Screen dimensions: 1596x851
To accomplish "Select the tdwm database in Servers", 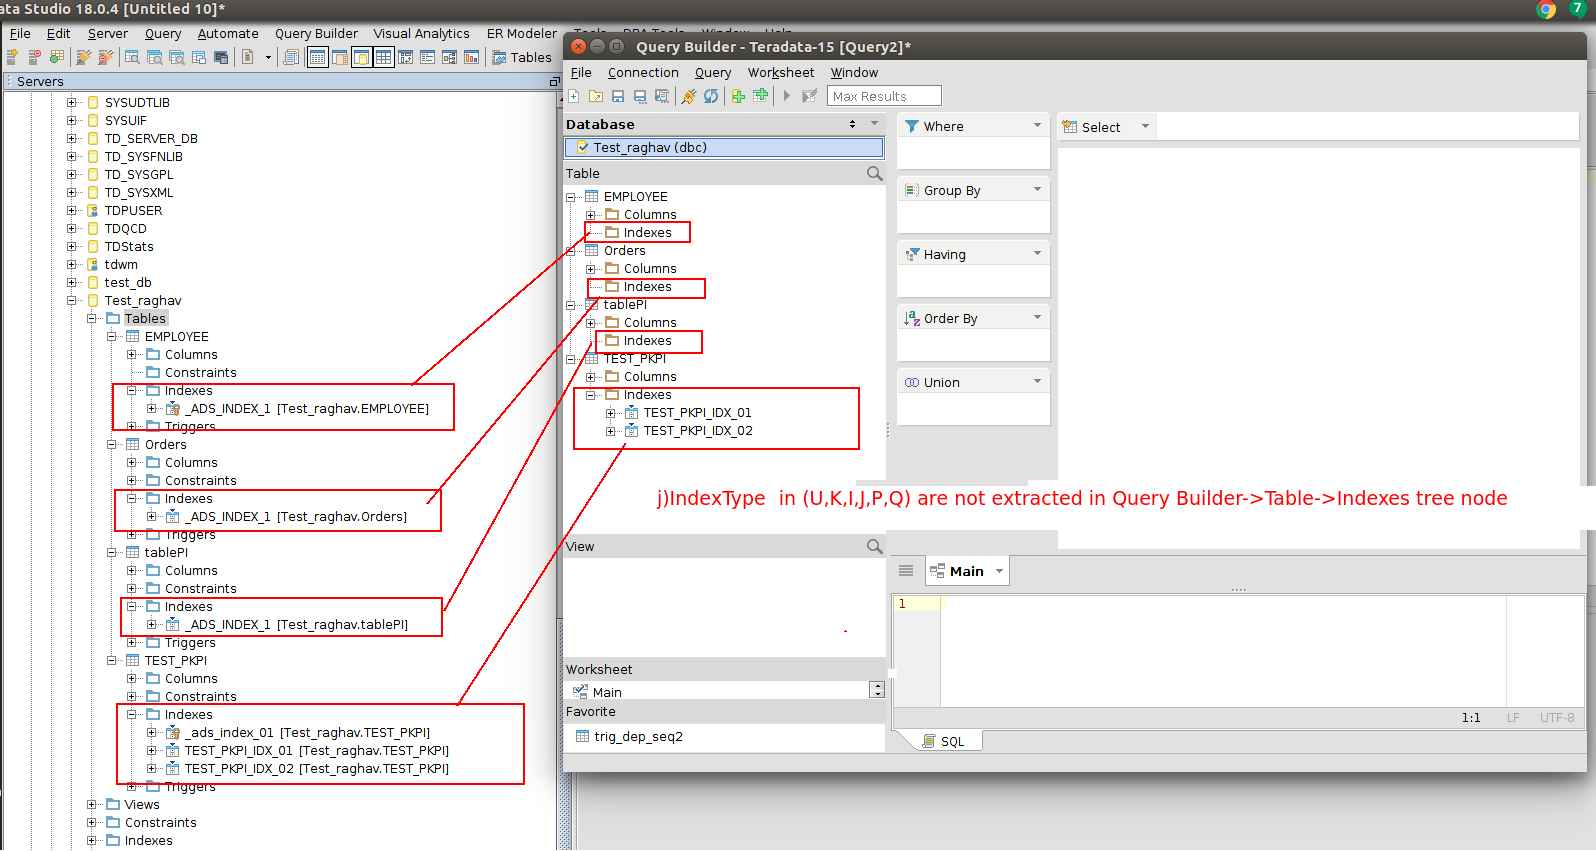I will [x=121, y=265].
